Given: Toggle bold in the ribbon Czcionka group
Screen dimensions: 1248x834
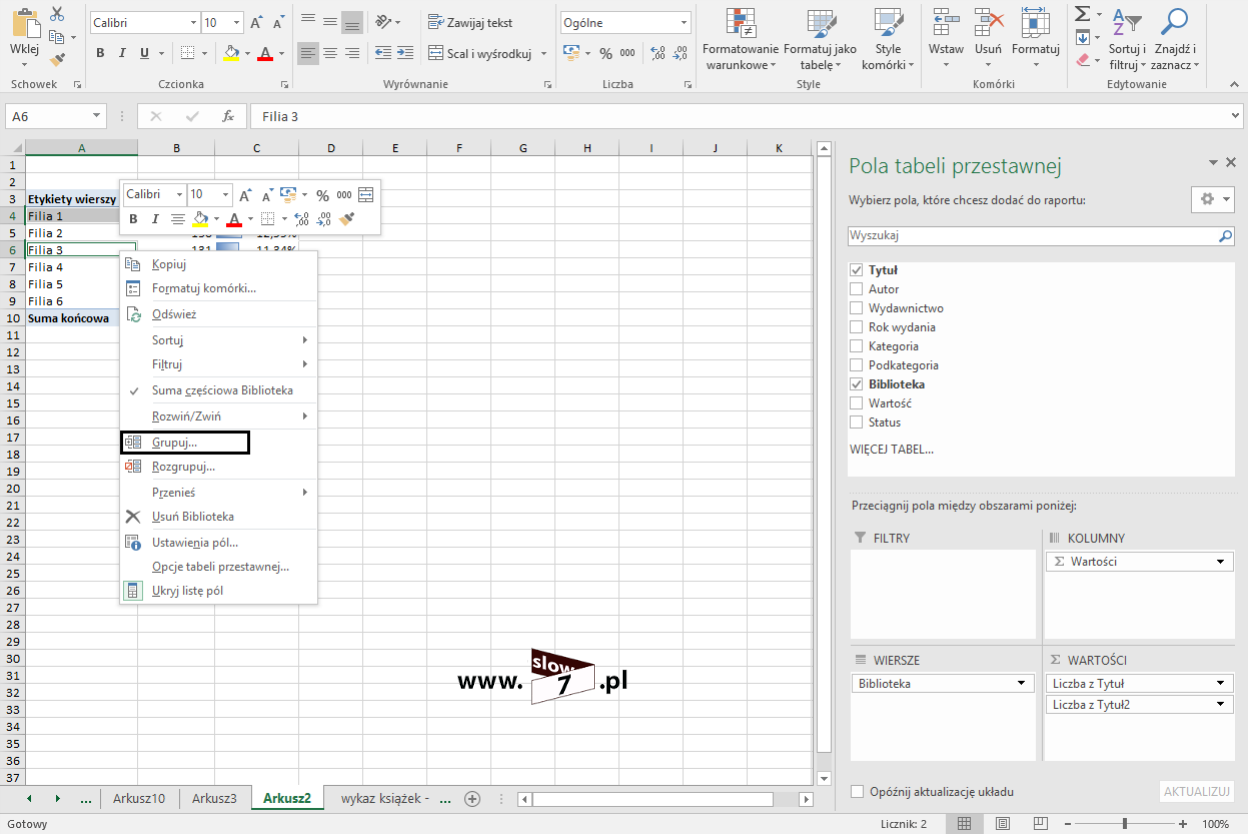Looking at the screenshot, I should coord(100,53).
